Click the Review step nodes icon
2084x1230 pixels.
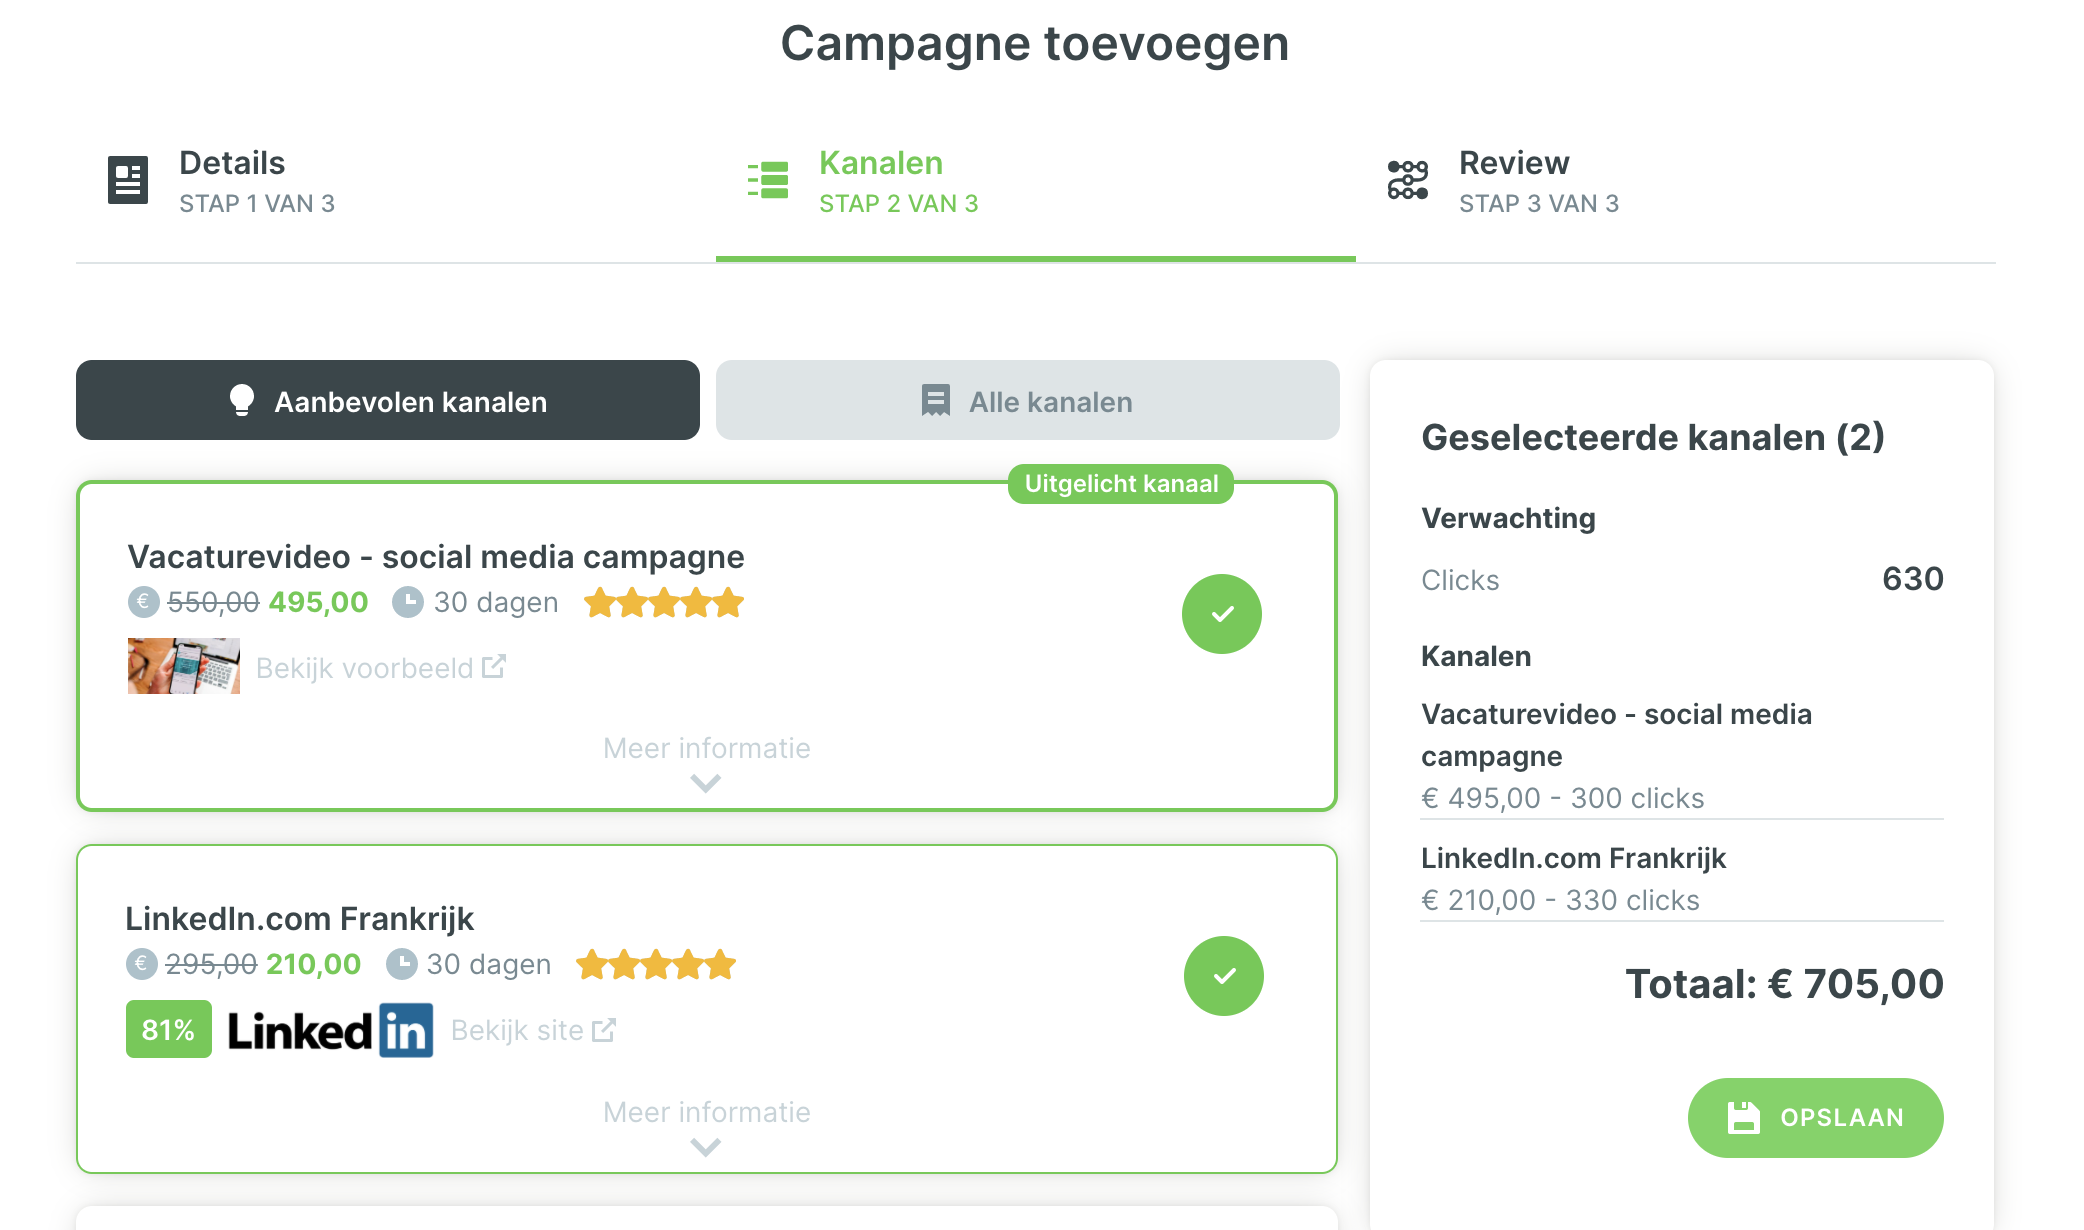click(x=1408, y=180)
